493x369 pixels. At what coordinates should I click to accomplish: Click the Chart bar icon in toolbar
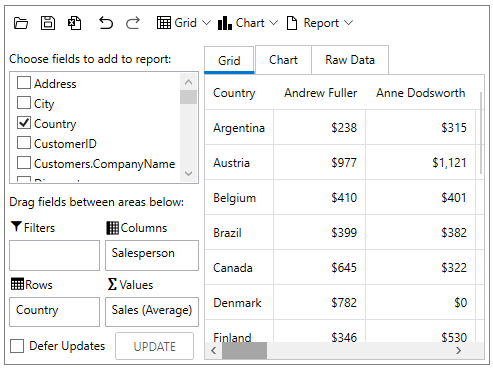pyautogui.click(x=225, y=23)
